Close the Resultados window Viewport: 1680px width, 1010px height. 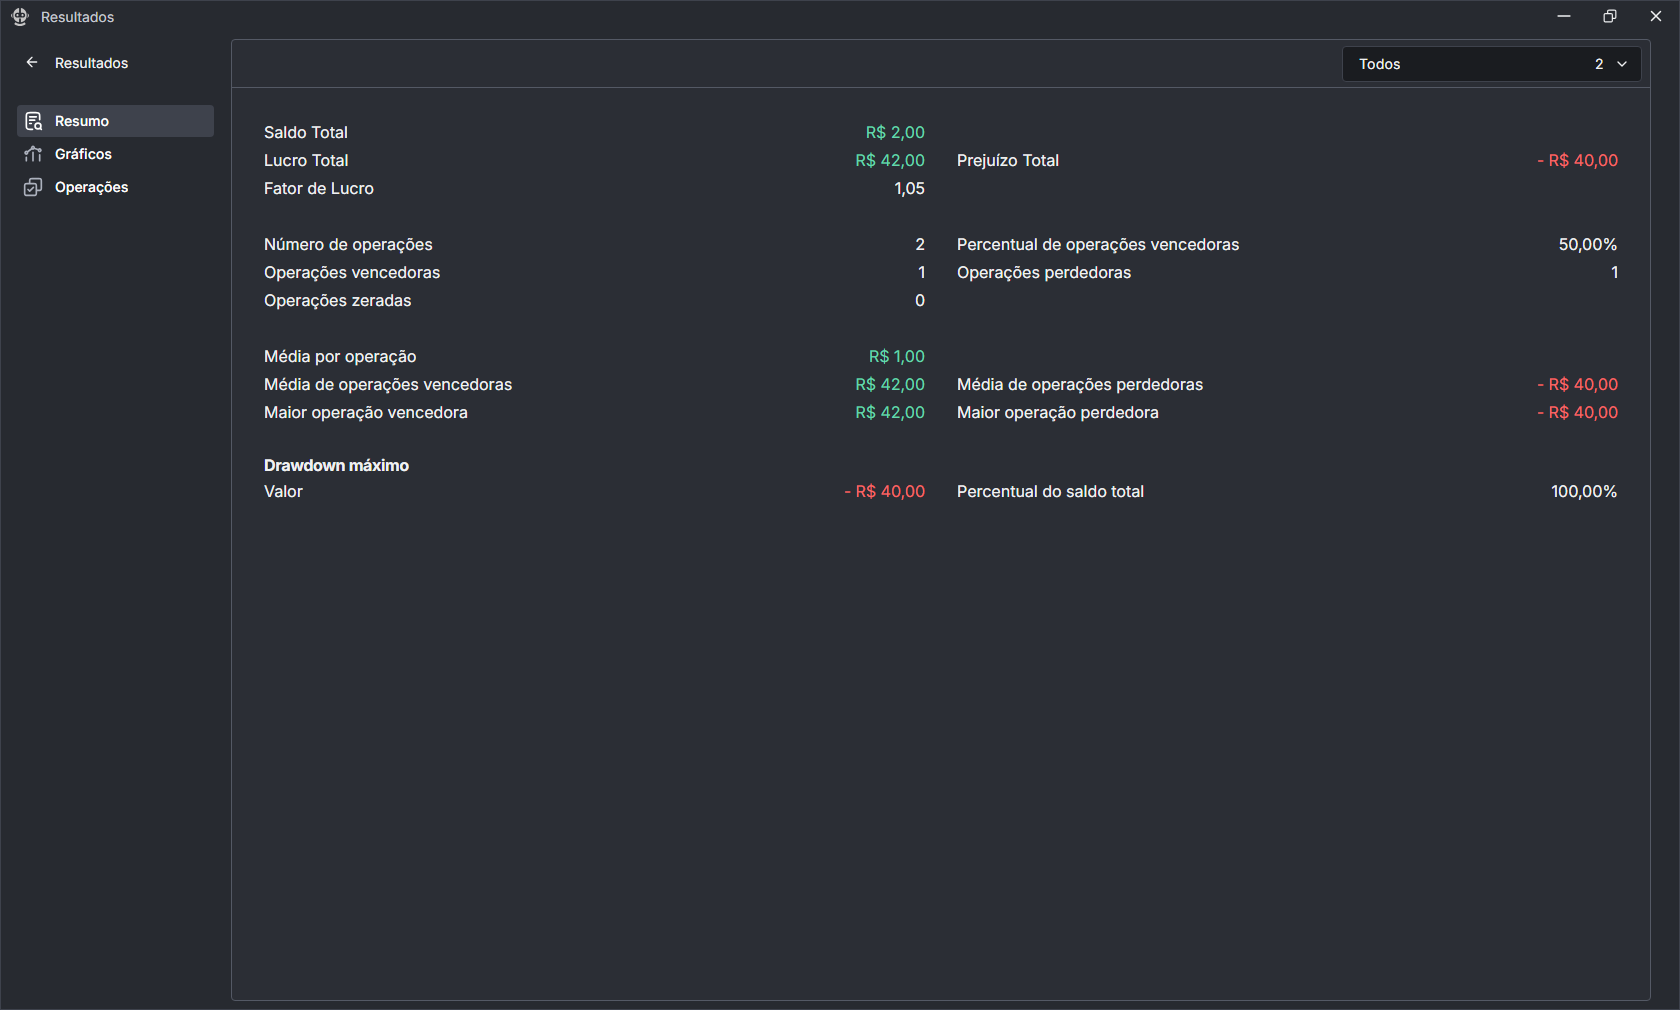(1656, 17)
